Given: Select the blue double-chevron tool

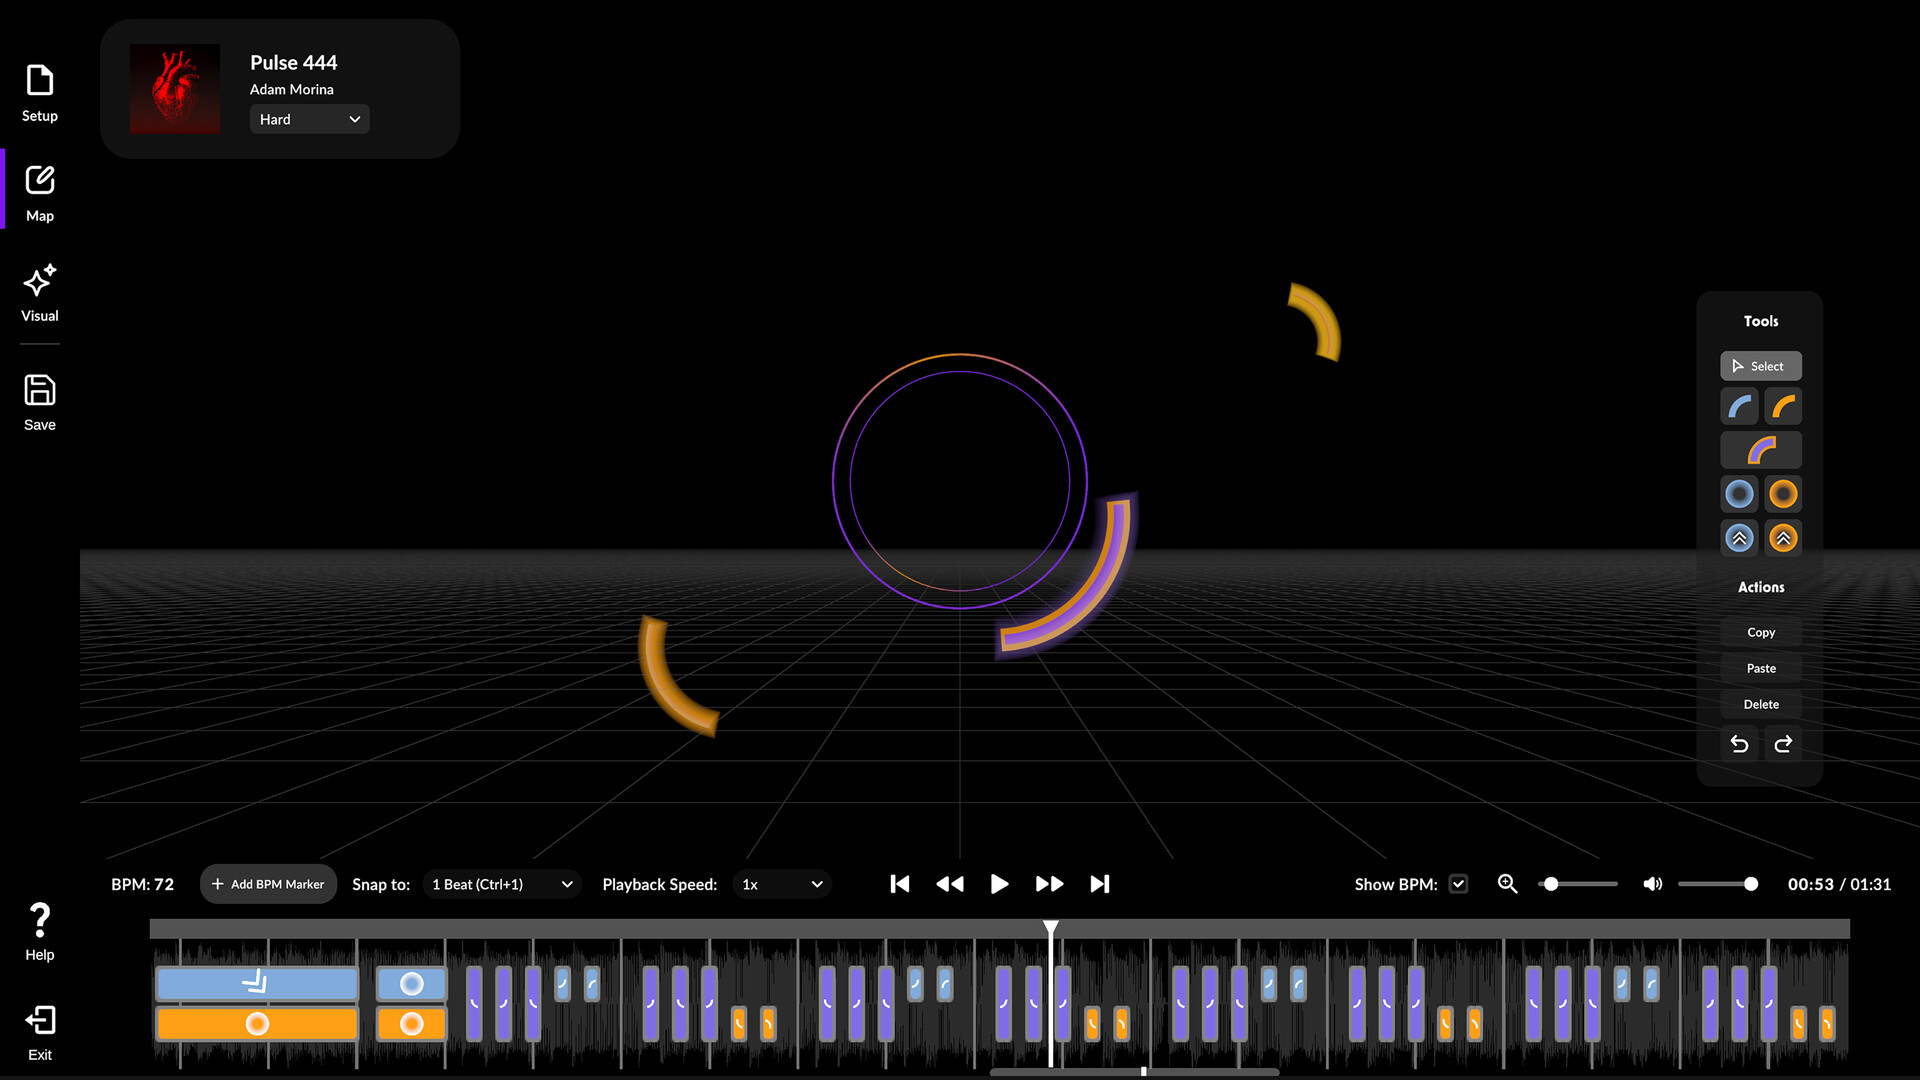Looking at the screenshot, I should 1739,538.
